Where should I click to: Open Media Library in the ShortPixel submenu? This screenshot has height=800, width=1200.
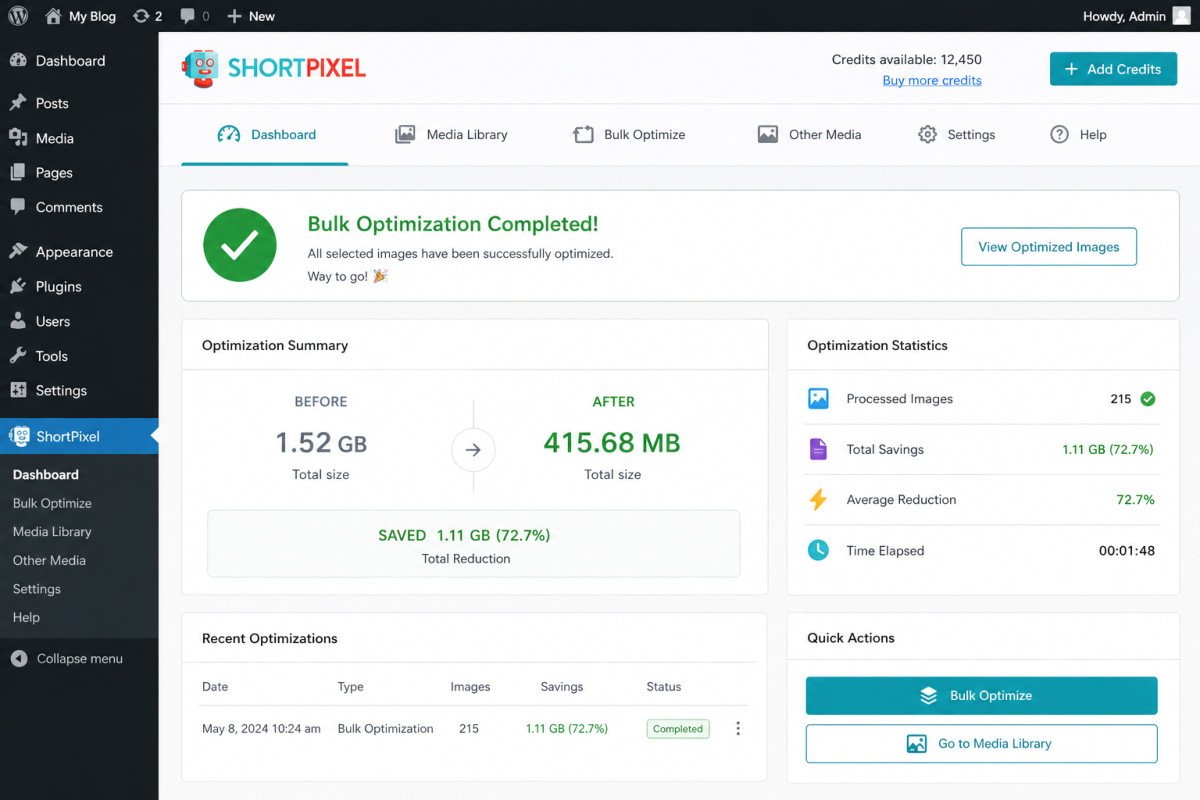click(x=52, y=532)
